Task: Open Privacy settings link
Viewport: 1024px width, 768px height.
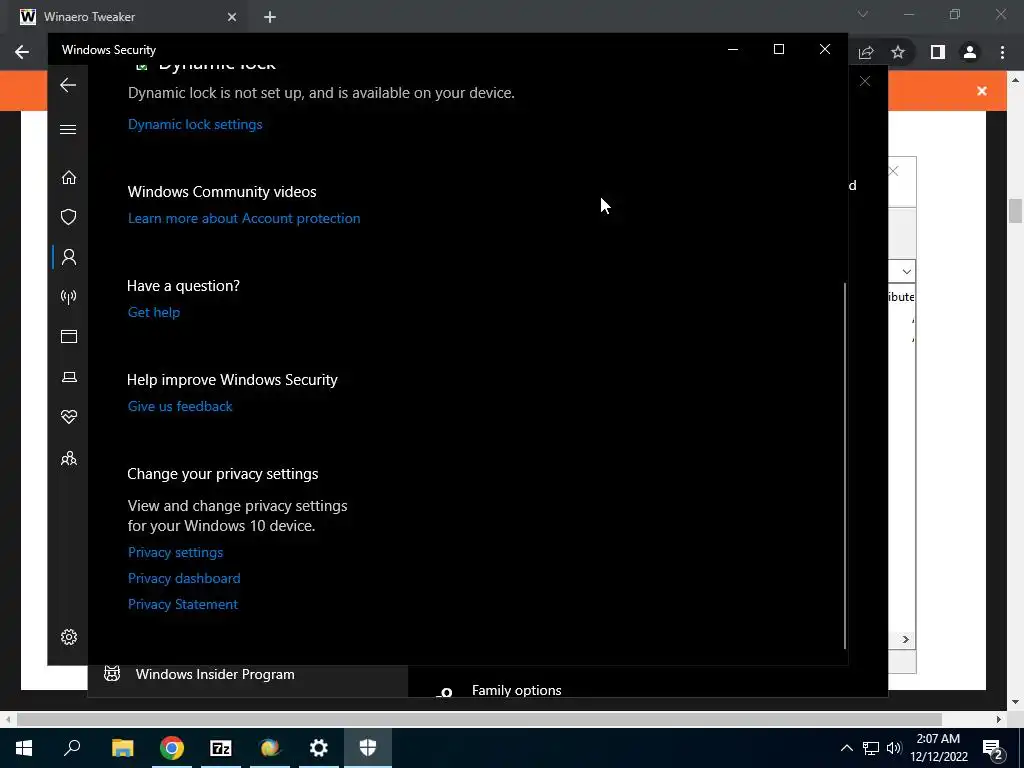Action: [175, 552]
